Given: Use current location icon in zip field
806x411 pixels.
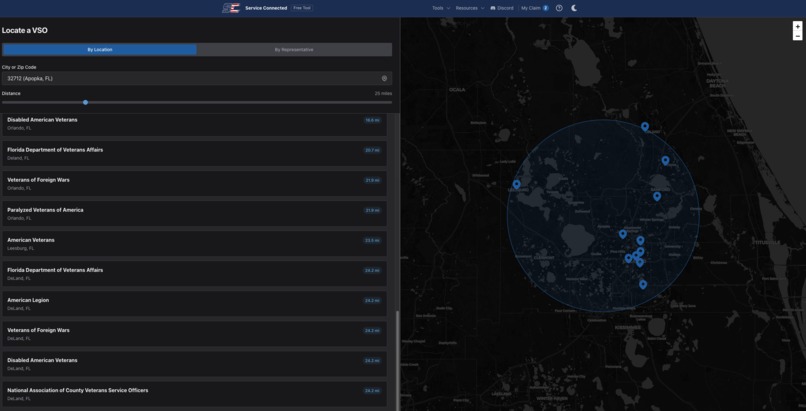Looking at the screenshot, I should click(x=384, y=79).
